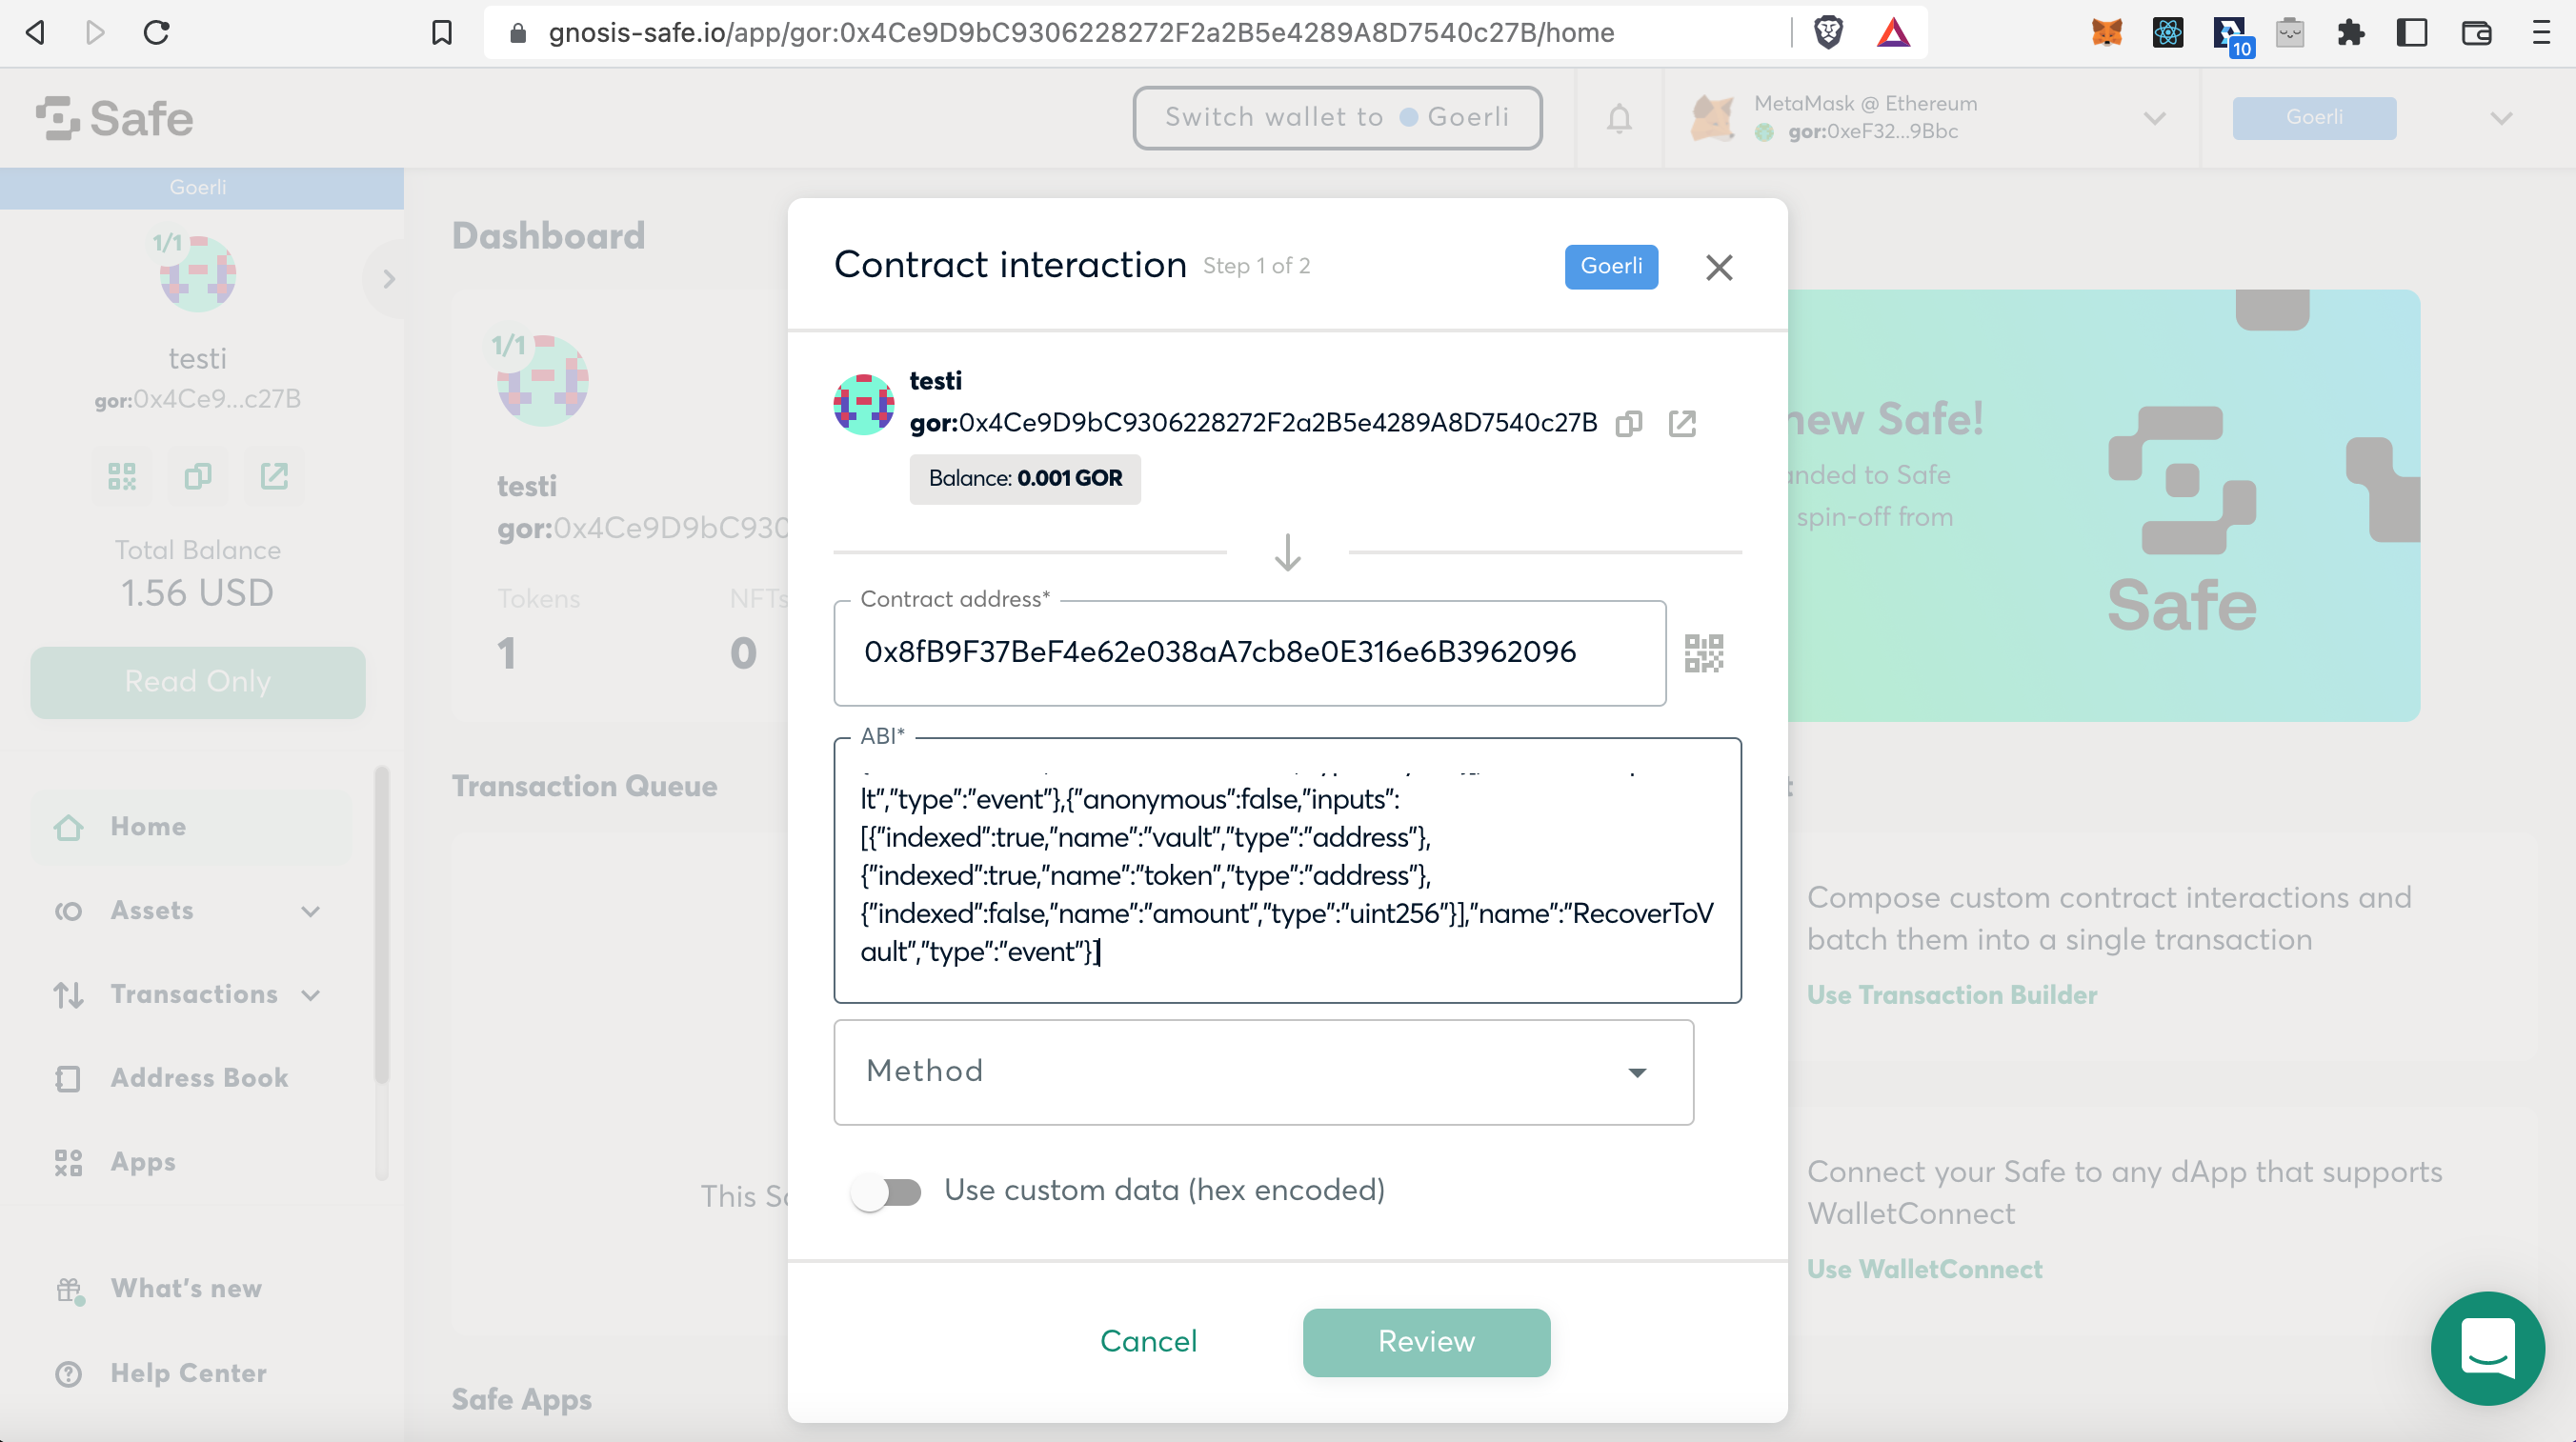Expand the MetaMask wallet chevron
Viewport: 2576px width, 1442px height.
tap(2154, 119)
